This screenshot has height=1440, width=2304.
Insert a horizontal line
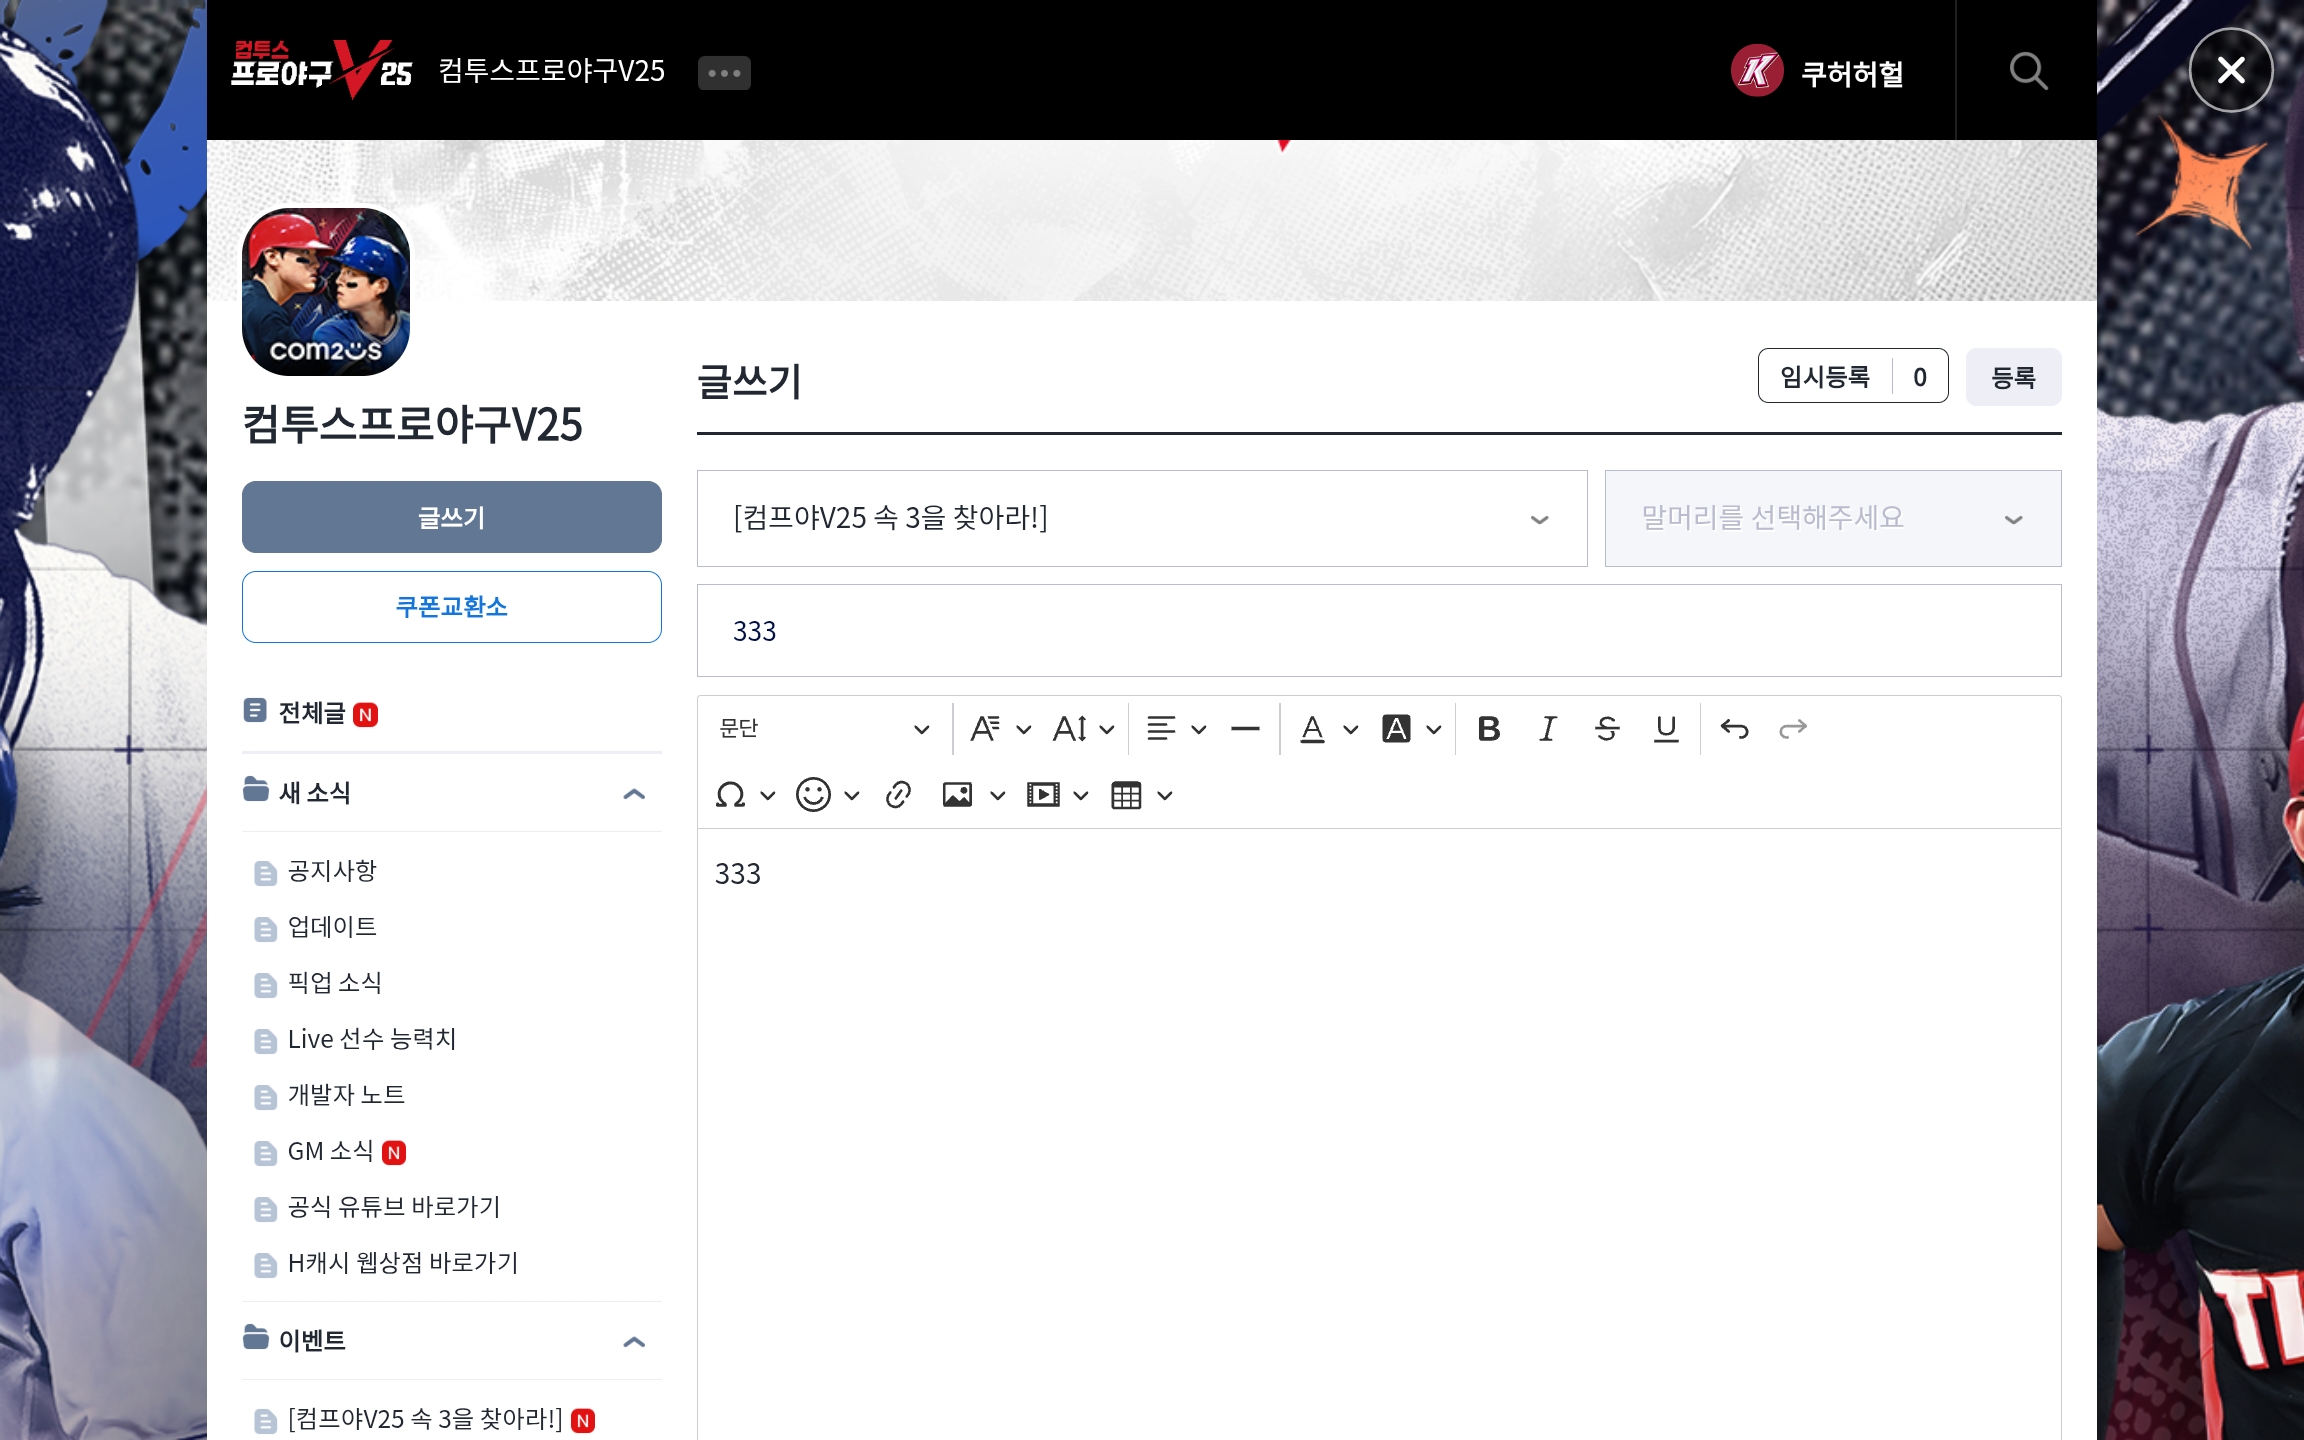1245,729
